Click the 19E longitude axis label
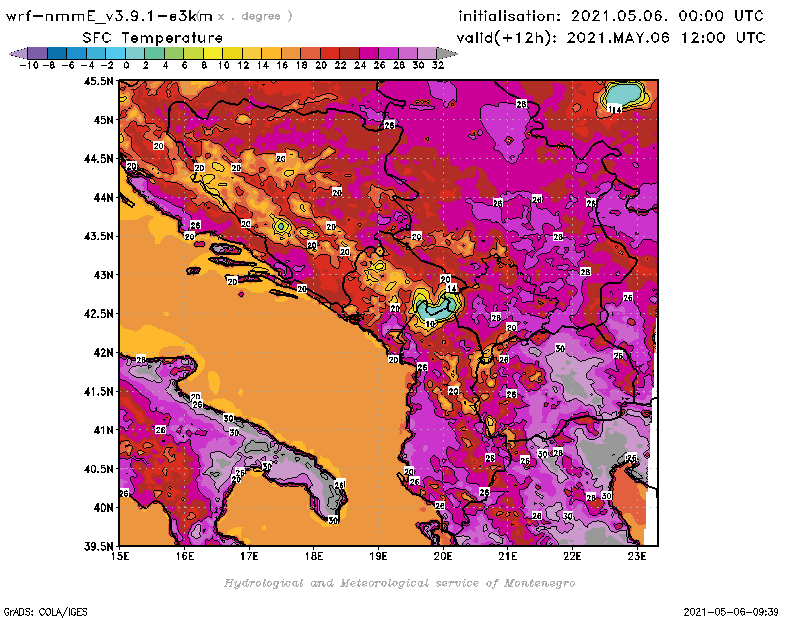This screenshot has height=618, width=800. [x=379, y=554]
